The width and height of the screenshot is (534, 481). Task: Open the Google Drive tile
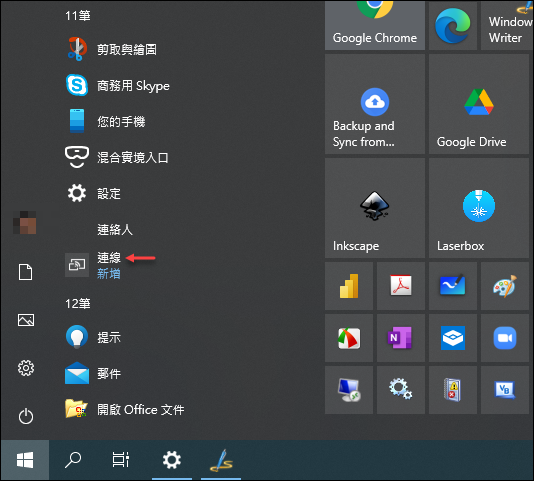(479, 104)
